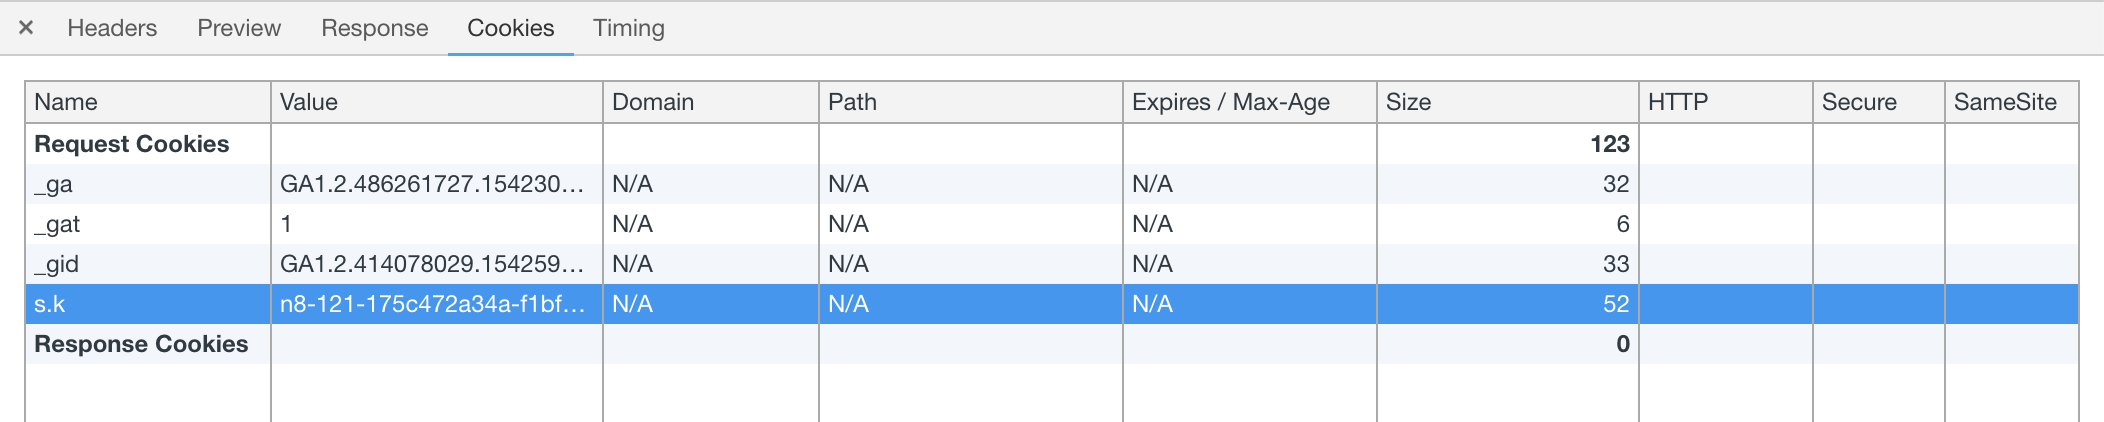Viewport: 2104px width, 422px height.
Task: Sort cookies by the Name column header
Action: tap(148, 102)
